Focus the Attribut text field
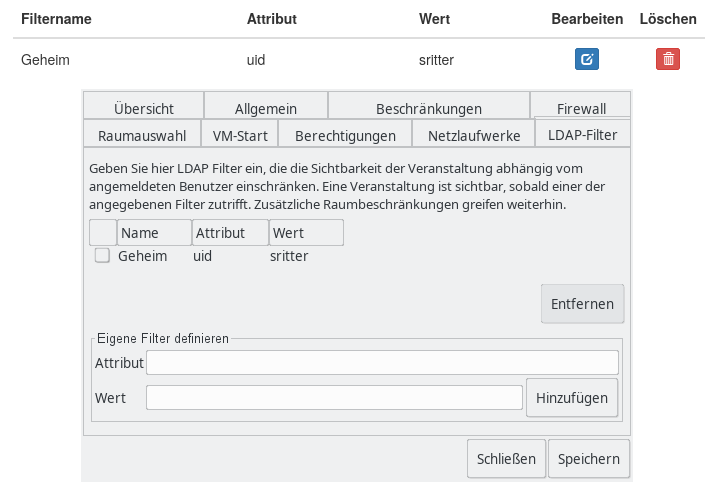Image resolution: width=718 pixels, height=482 pixels. [382, 362]
